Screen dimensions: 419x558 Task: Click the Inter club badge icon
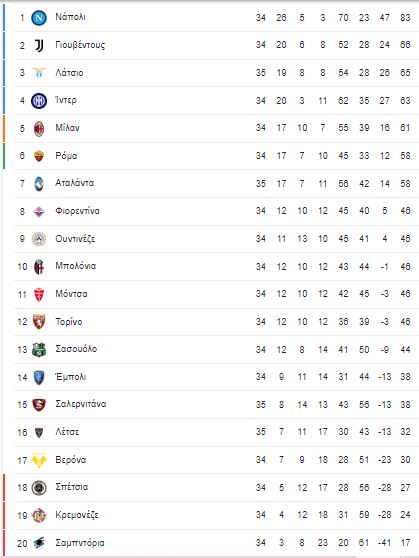coord(39,101)
